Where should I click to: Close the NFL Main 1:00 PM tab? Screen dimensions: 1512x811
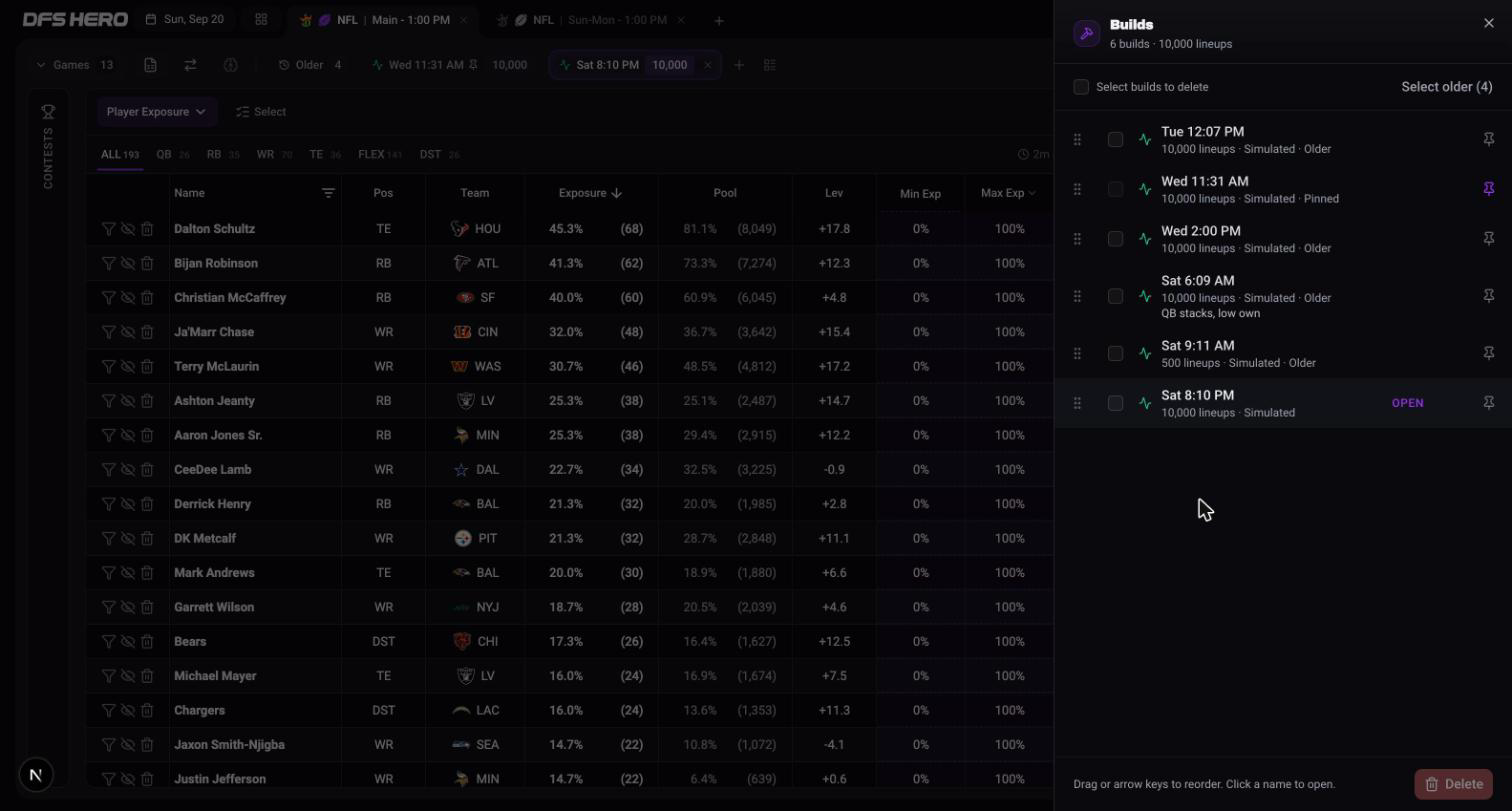coord(463,20)
